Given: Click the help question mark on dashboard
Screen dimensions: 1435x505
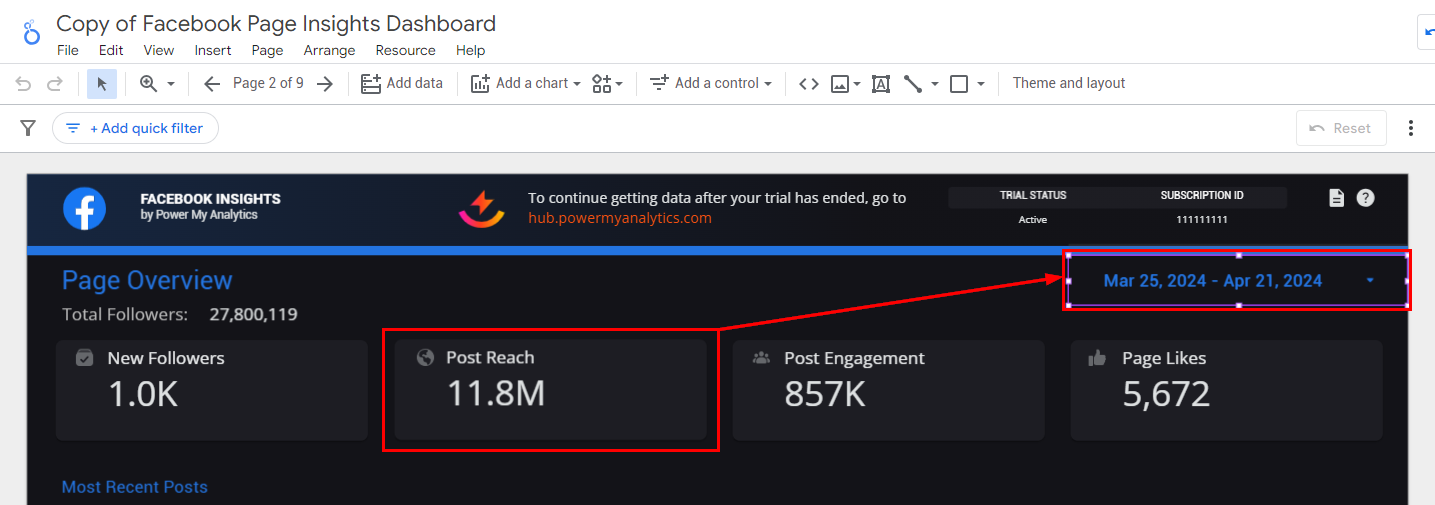Looking at the screenshot, I should 1365,198.
